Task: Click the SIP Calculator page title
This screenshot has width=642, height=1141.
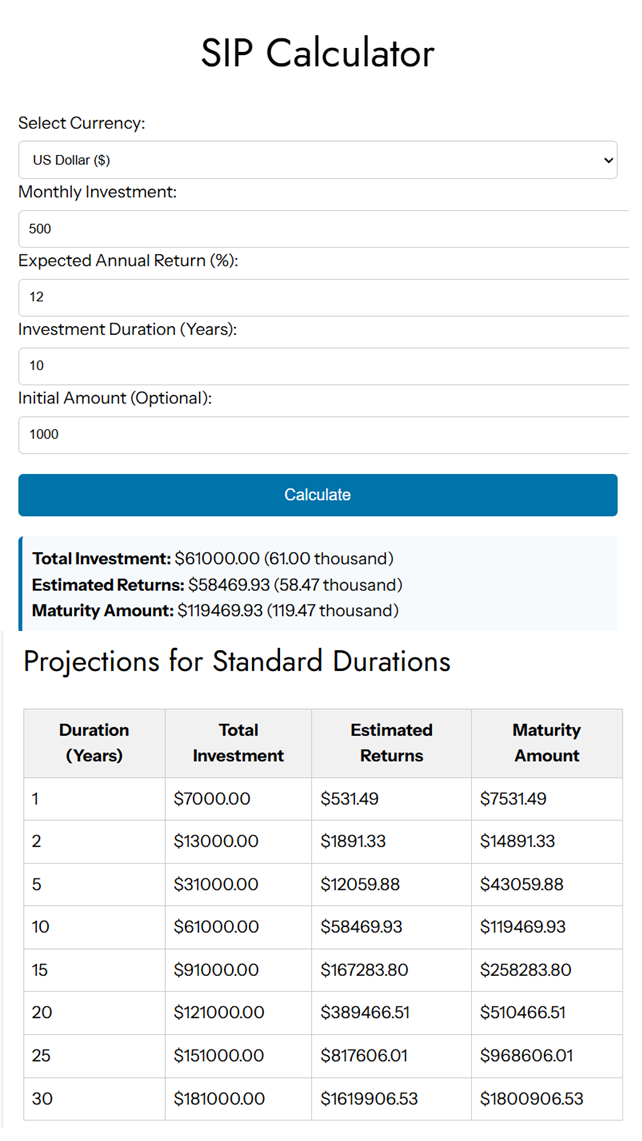Action: coord(318,53)
